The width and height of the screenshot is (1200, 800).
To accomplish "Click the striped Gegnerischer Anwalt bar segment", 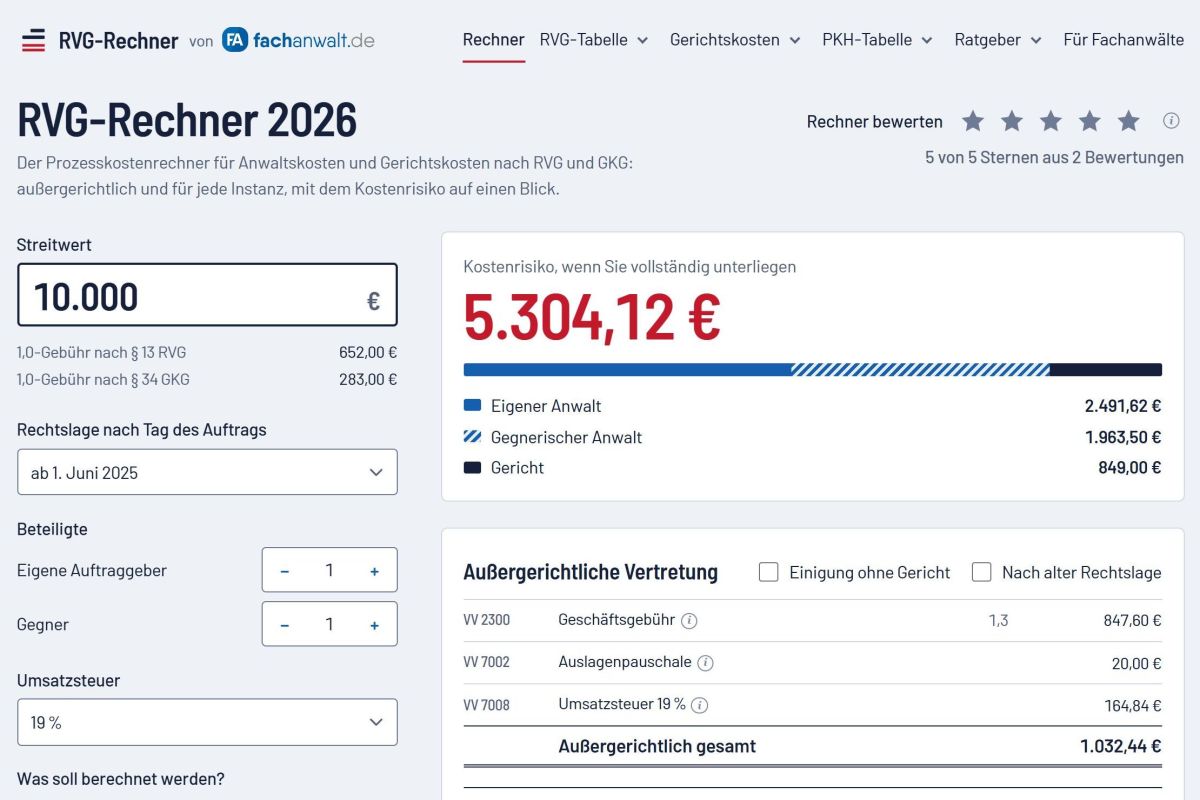I will 920,370.
